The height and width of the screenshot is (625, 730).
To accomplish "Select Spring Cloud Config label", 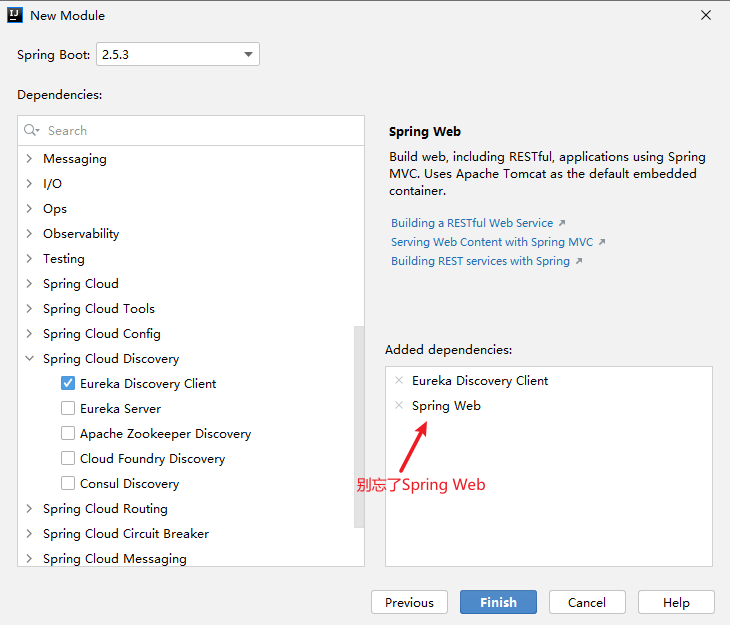I will (x=101, y=333).
